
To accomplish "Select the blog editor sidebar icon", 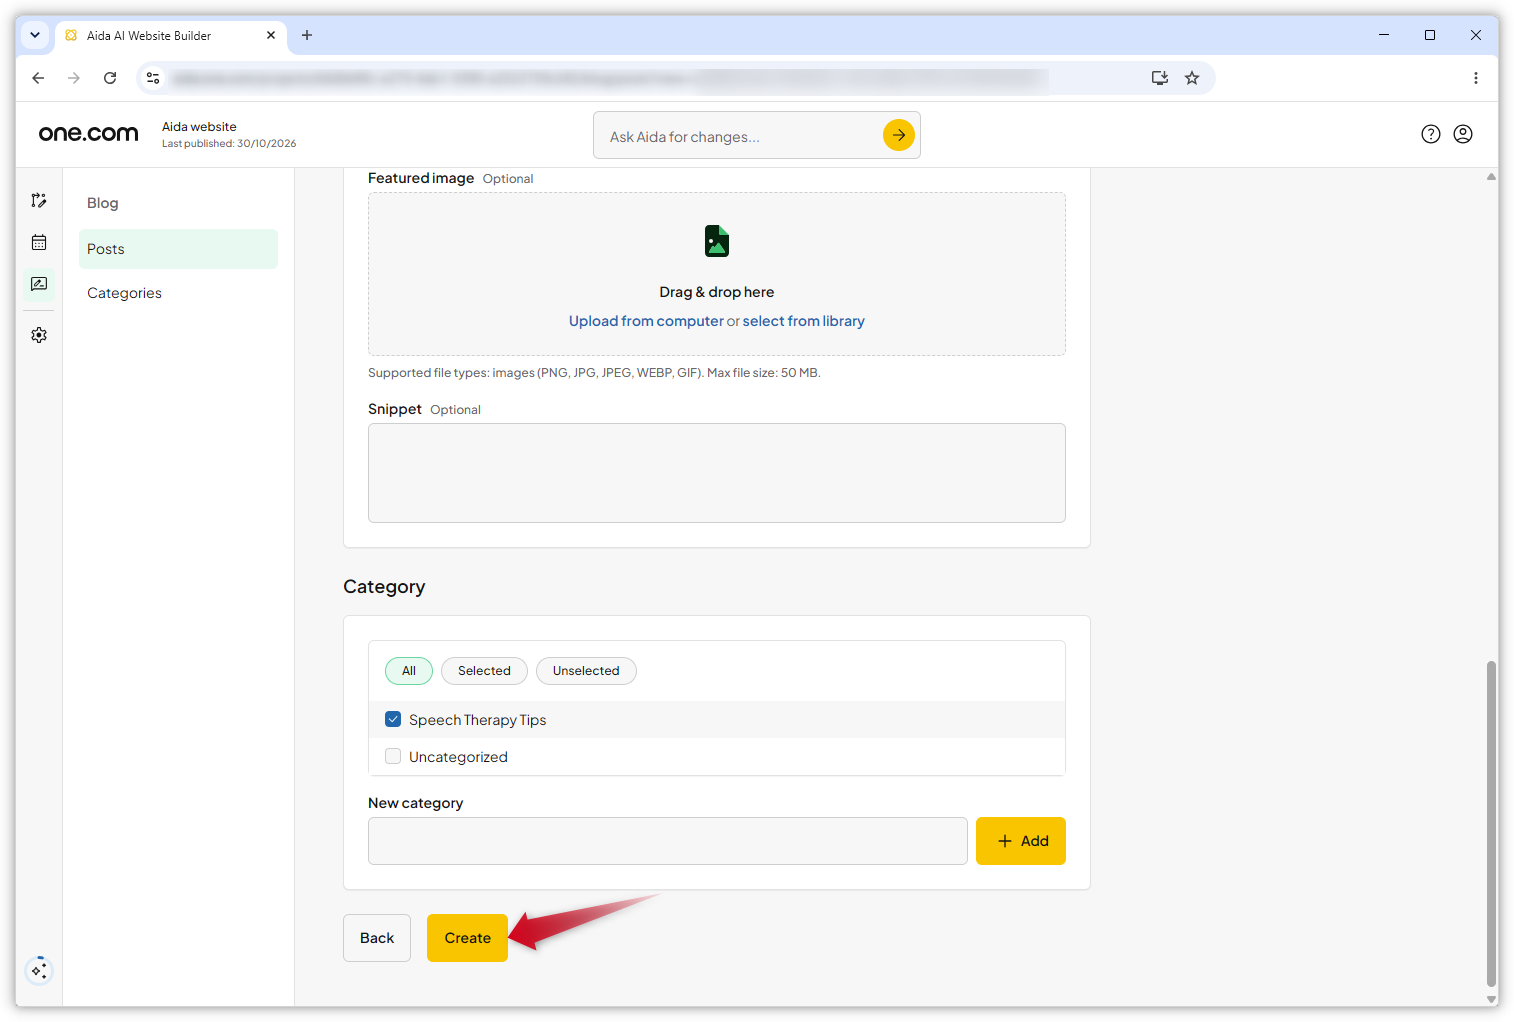I will coord(39,285).
